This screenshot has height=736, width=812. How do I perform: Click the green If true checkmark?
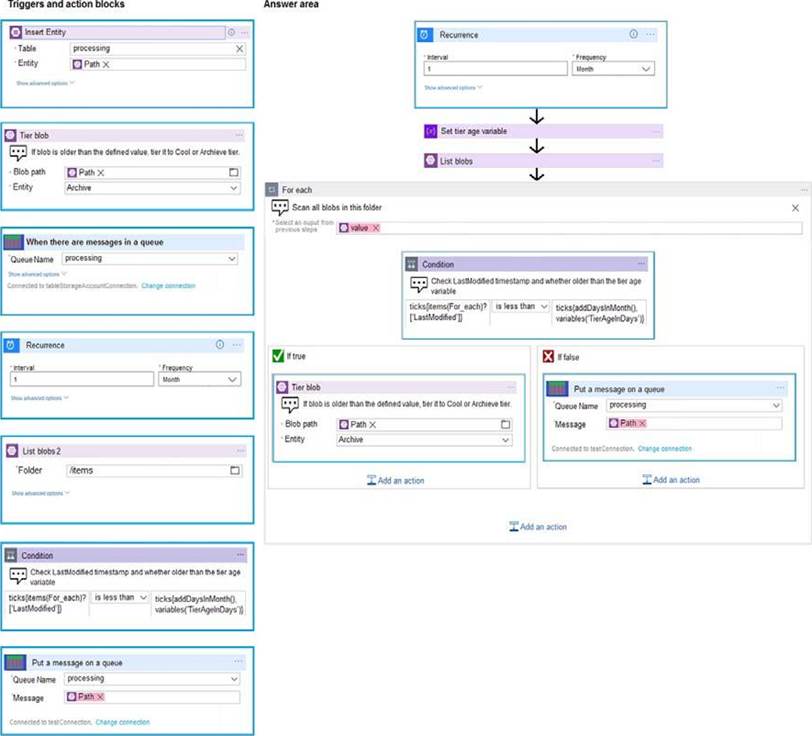pyautogui.click(x=278, y=356)
